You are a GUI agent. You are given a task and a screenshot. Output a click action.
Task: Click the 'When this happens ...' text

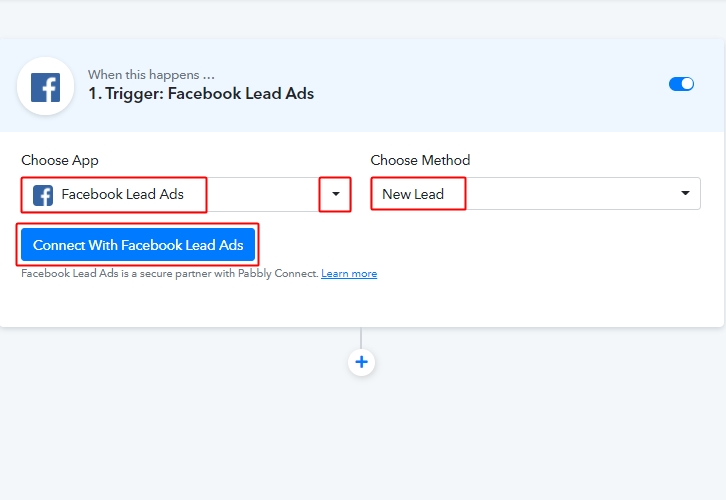coord(151,75)
